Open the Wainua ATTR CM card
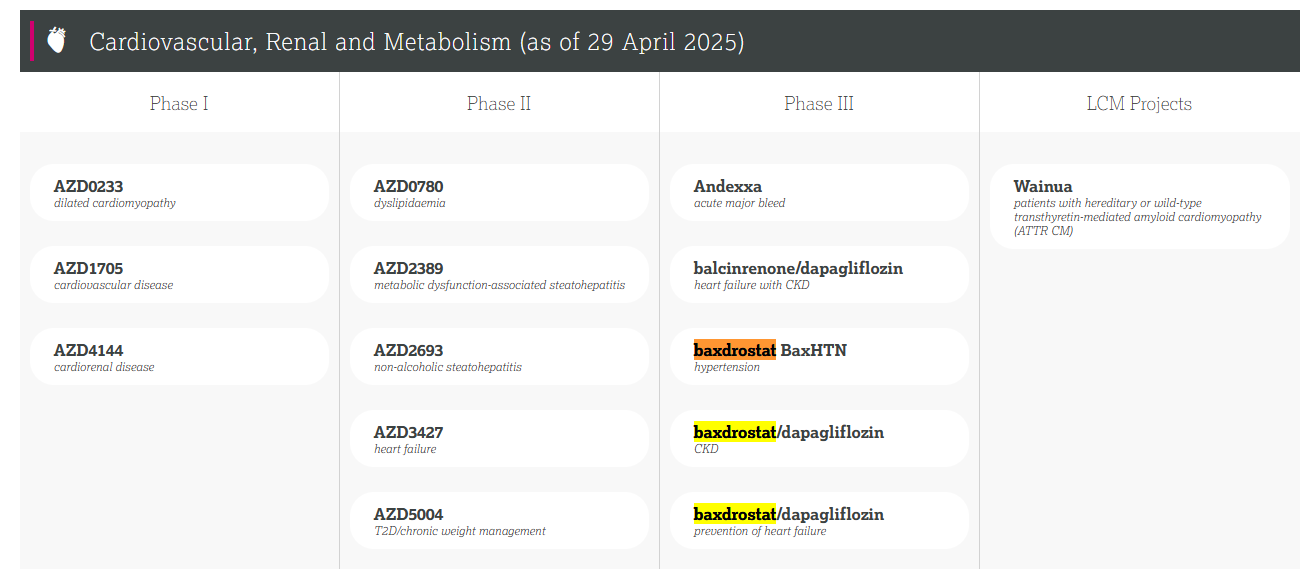The image size is (1311, 569). pos(1139,207)
